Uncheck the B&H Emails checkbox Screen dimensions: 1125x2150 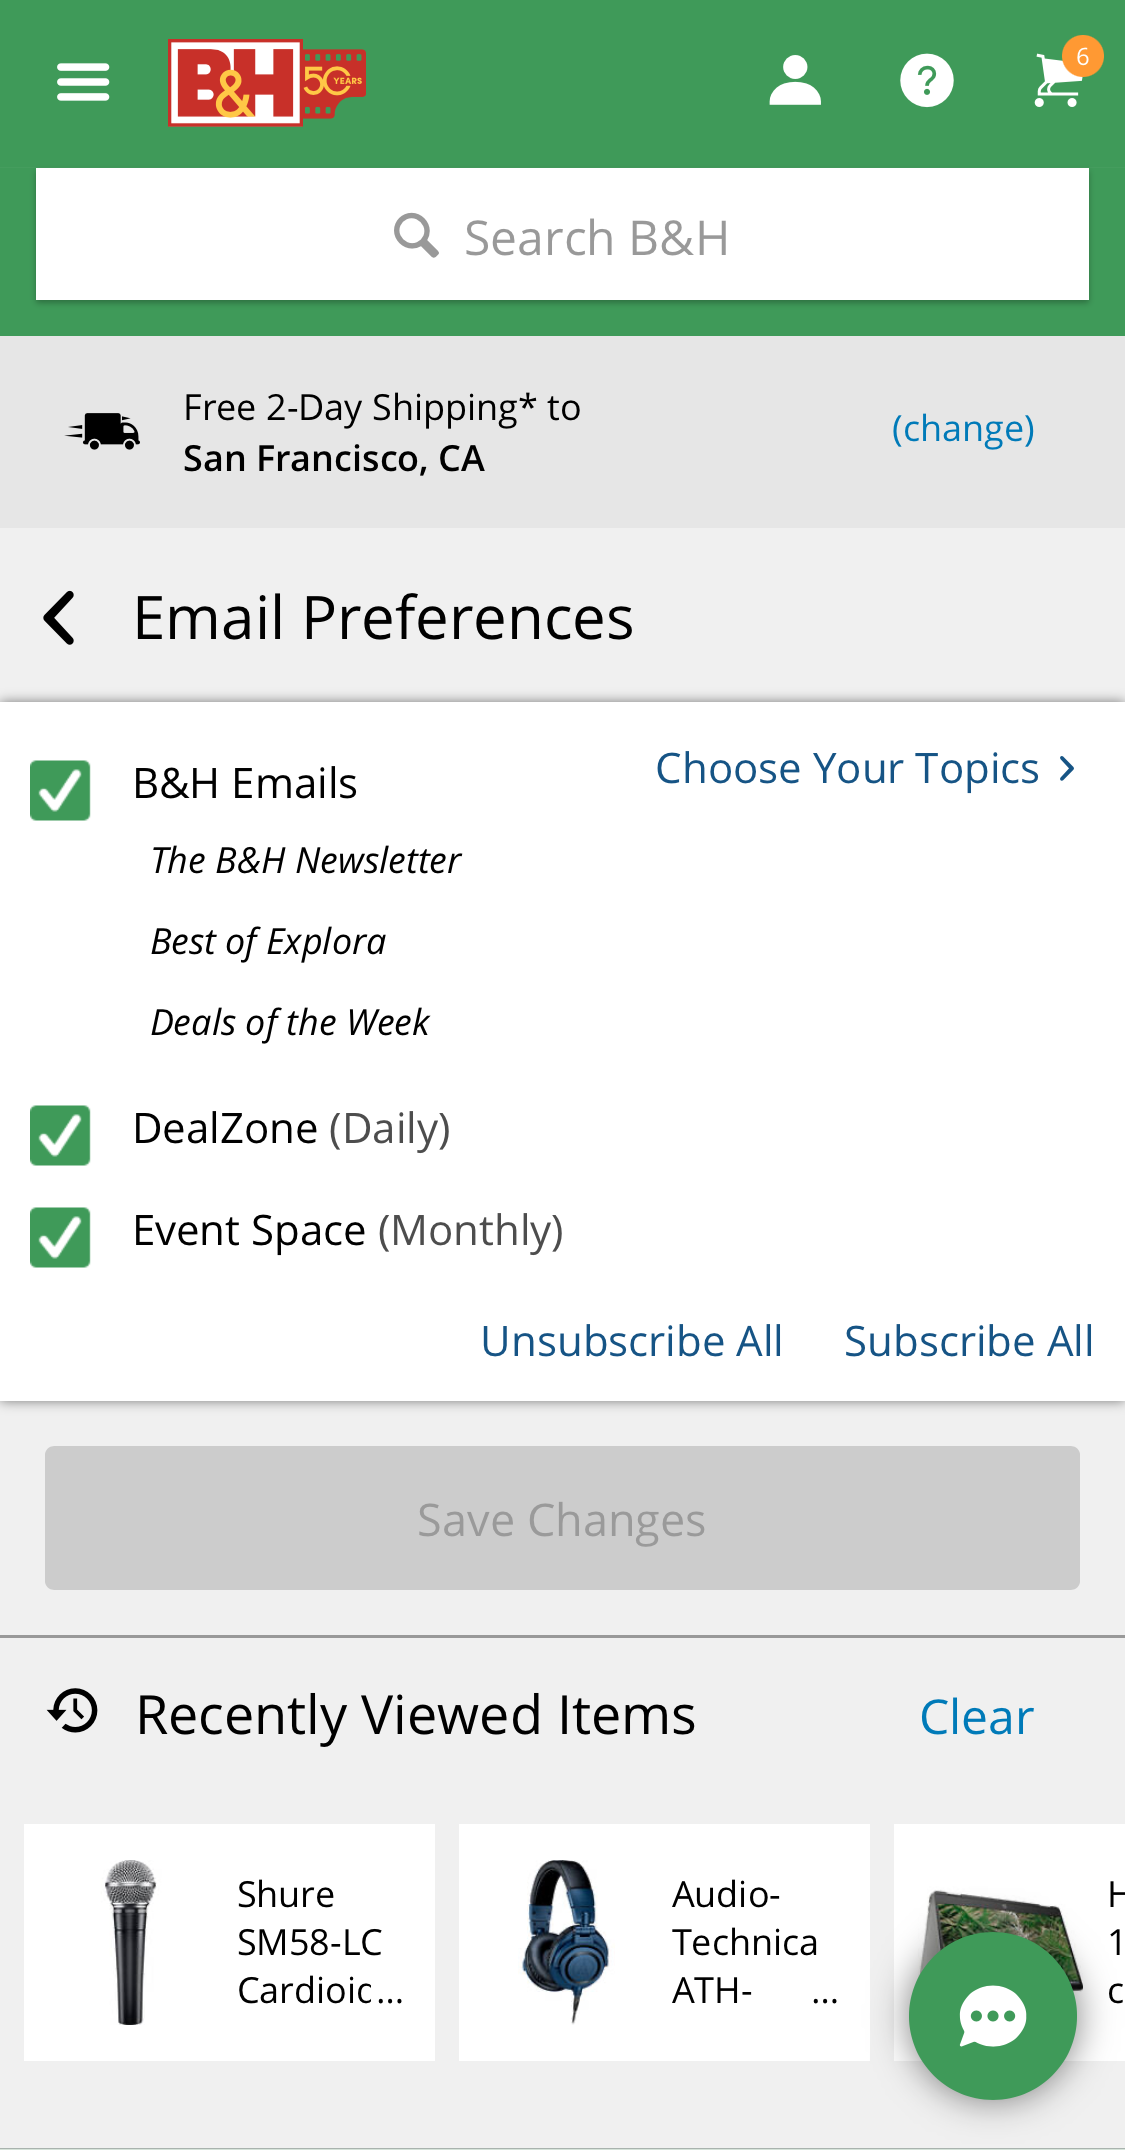(60, 790)
